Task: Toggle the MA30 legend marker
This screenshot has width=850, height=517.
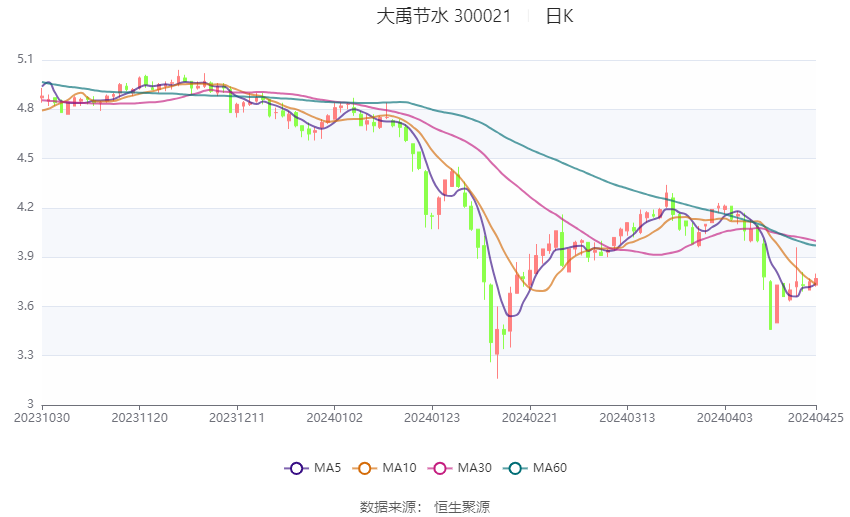Action: [x=436, y=468]
